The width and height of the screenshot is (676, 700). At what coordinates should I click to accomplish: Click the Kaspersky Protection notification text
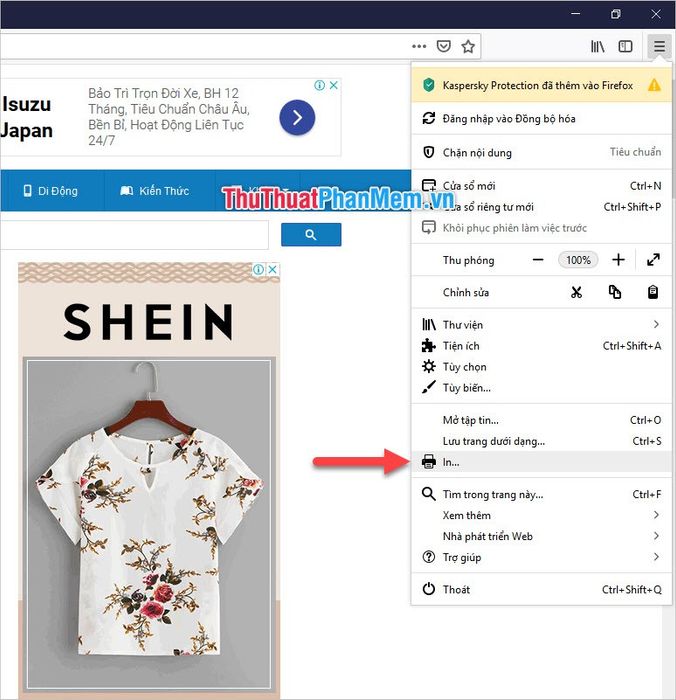click(x=538, y=85)
